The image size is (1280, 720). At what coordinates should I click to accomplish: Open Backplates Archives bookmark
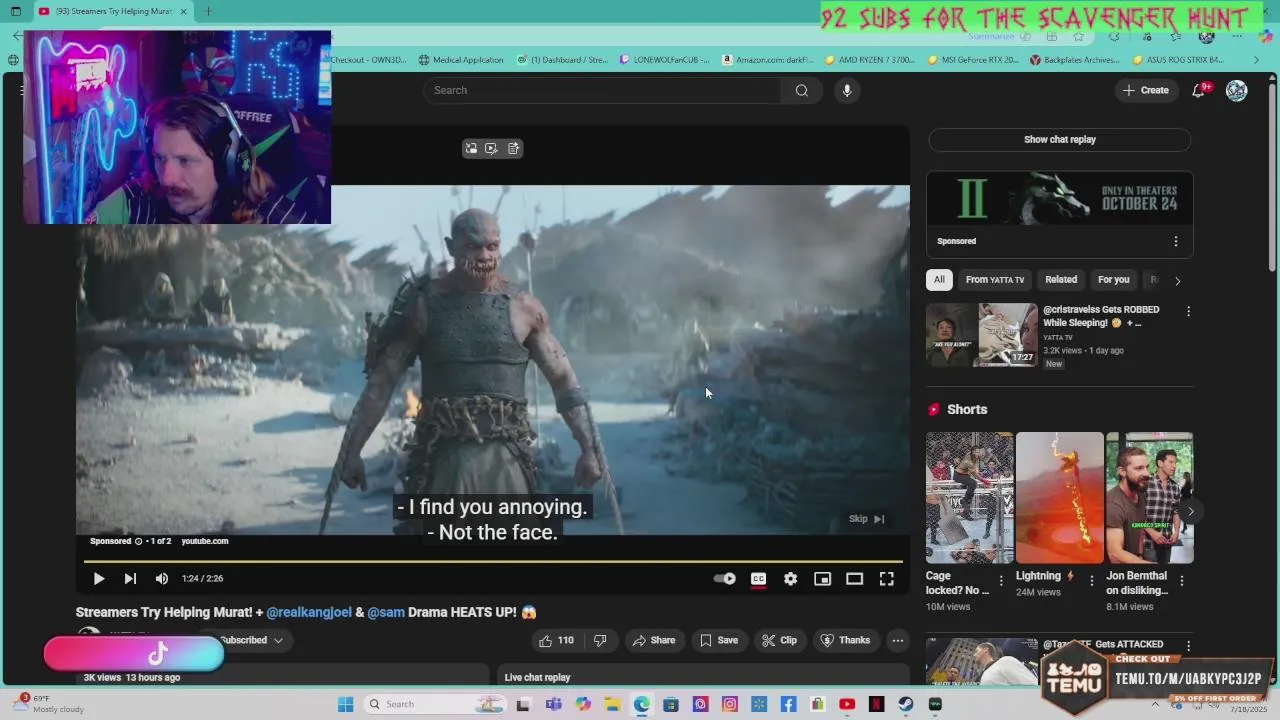pyautogui.click(x=1075, y=60)
